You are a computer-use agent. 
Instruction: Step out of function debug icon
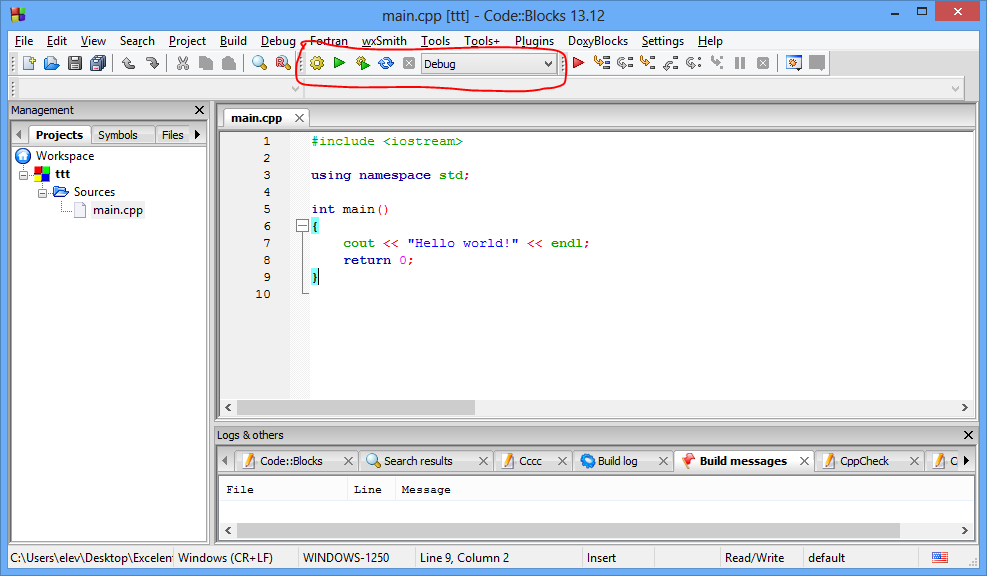click(670, 63)
